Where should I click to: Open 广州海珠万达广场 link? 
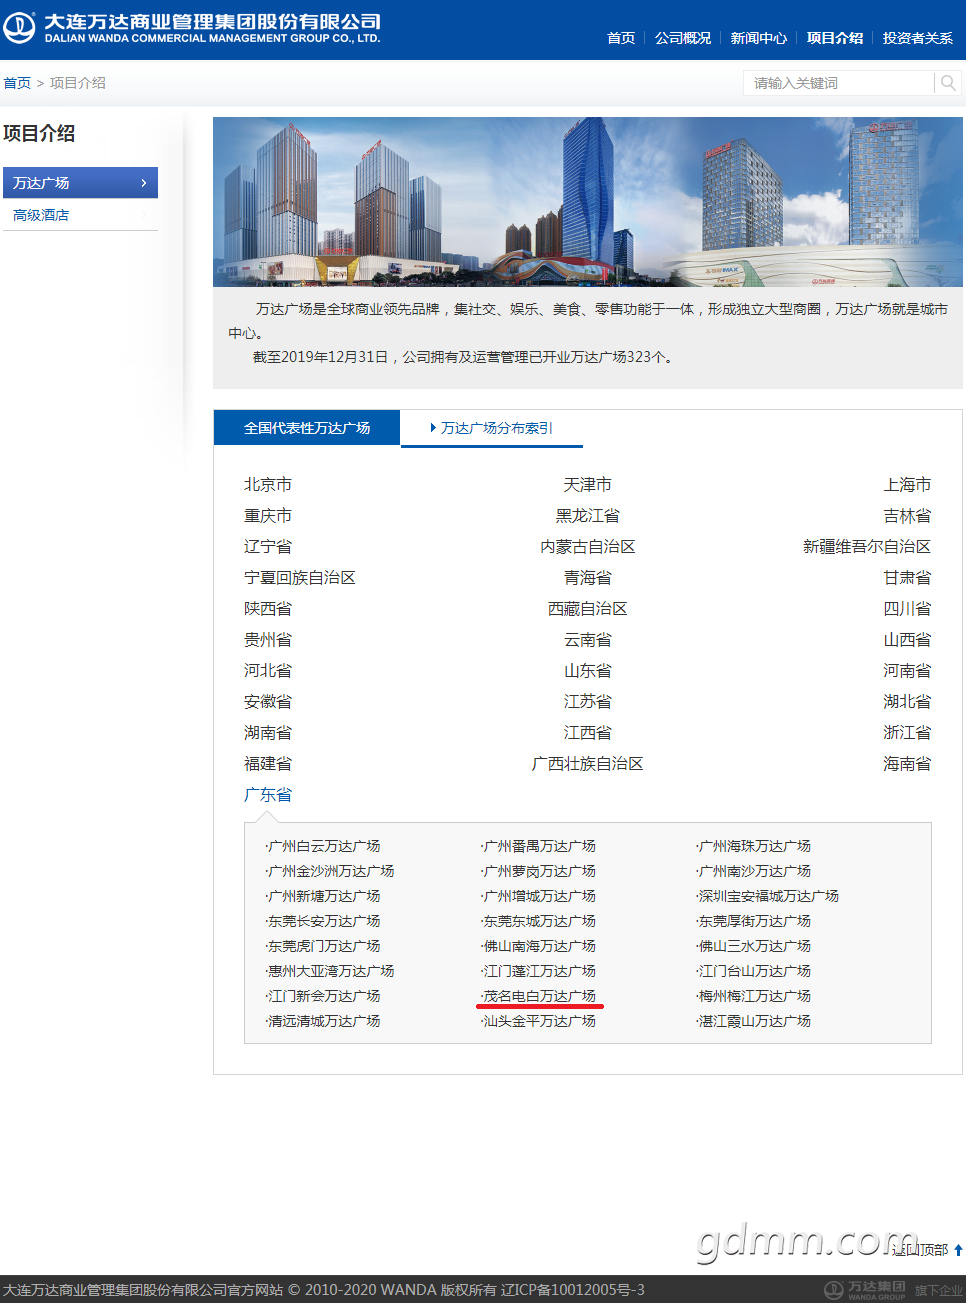754,846
